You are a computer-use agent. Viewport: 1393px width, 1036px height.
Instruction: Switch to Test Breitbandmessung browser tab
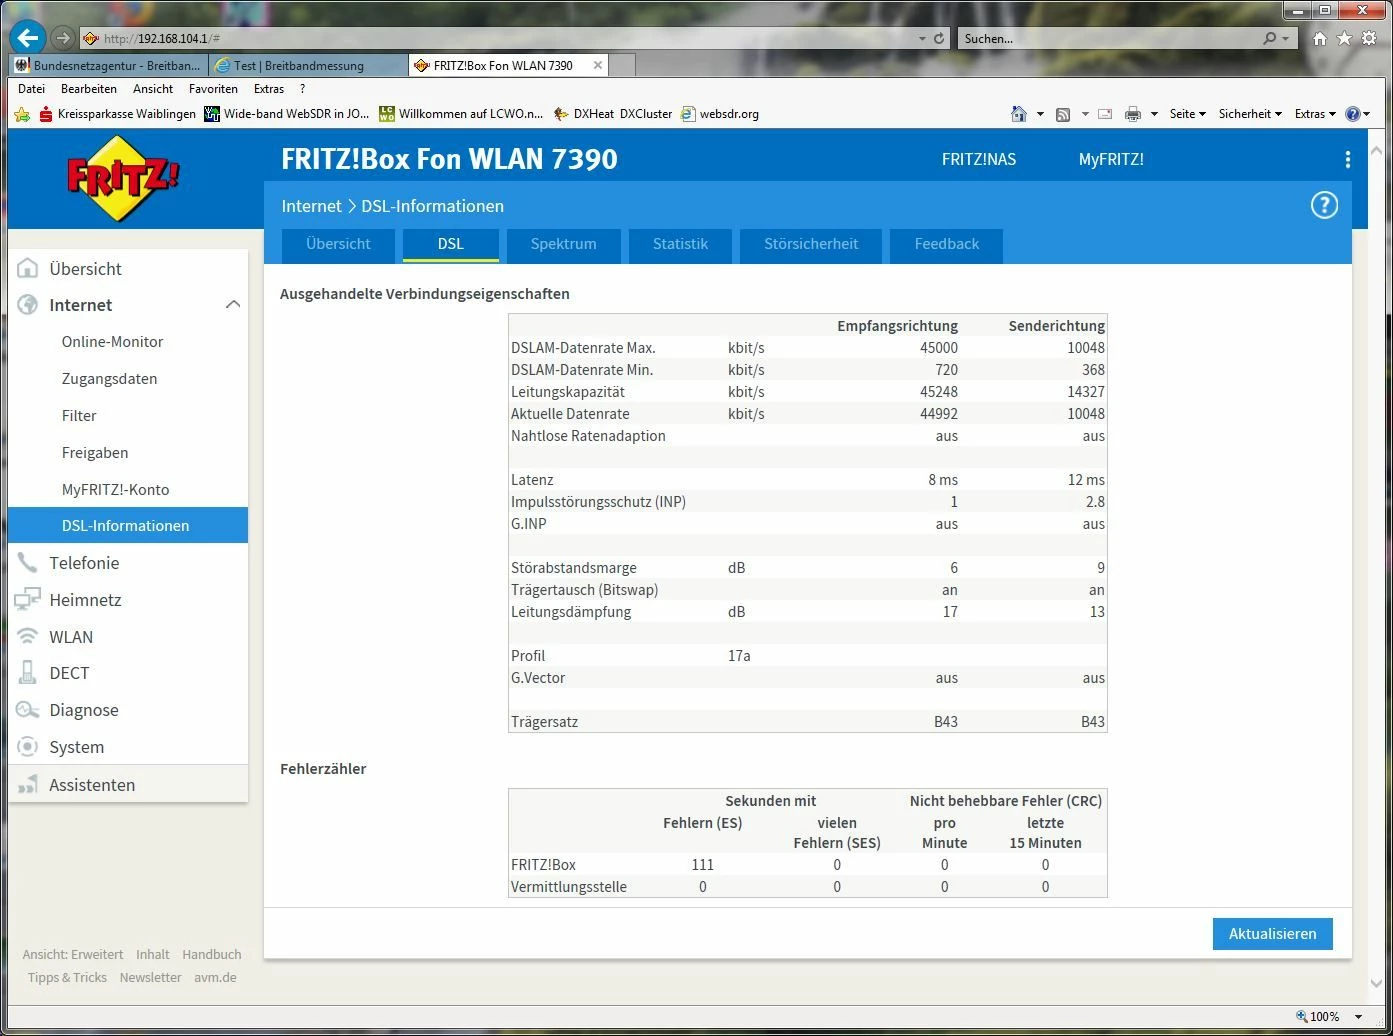(298, 66)
